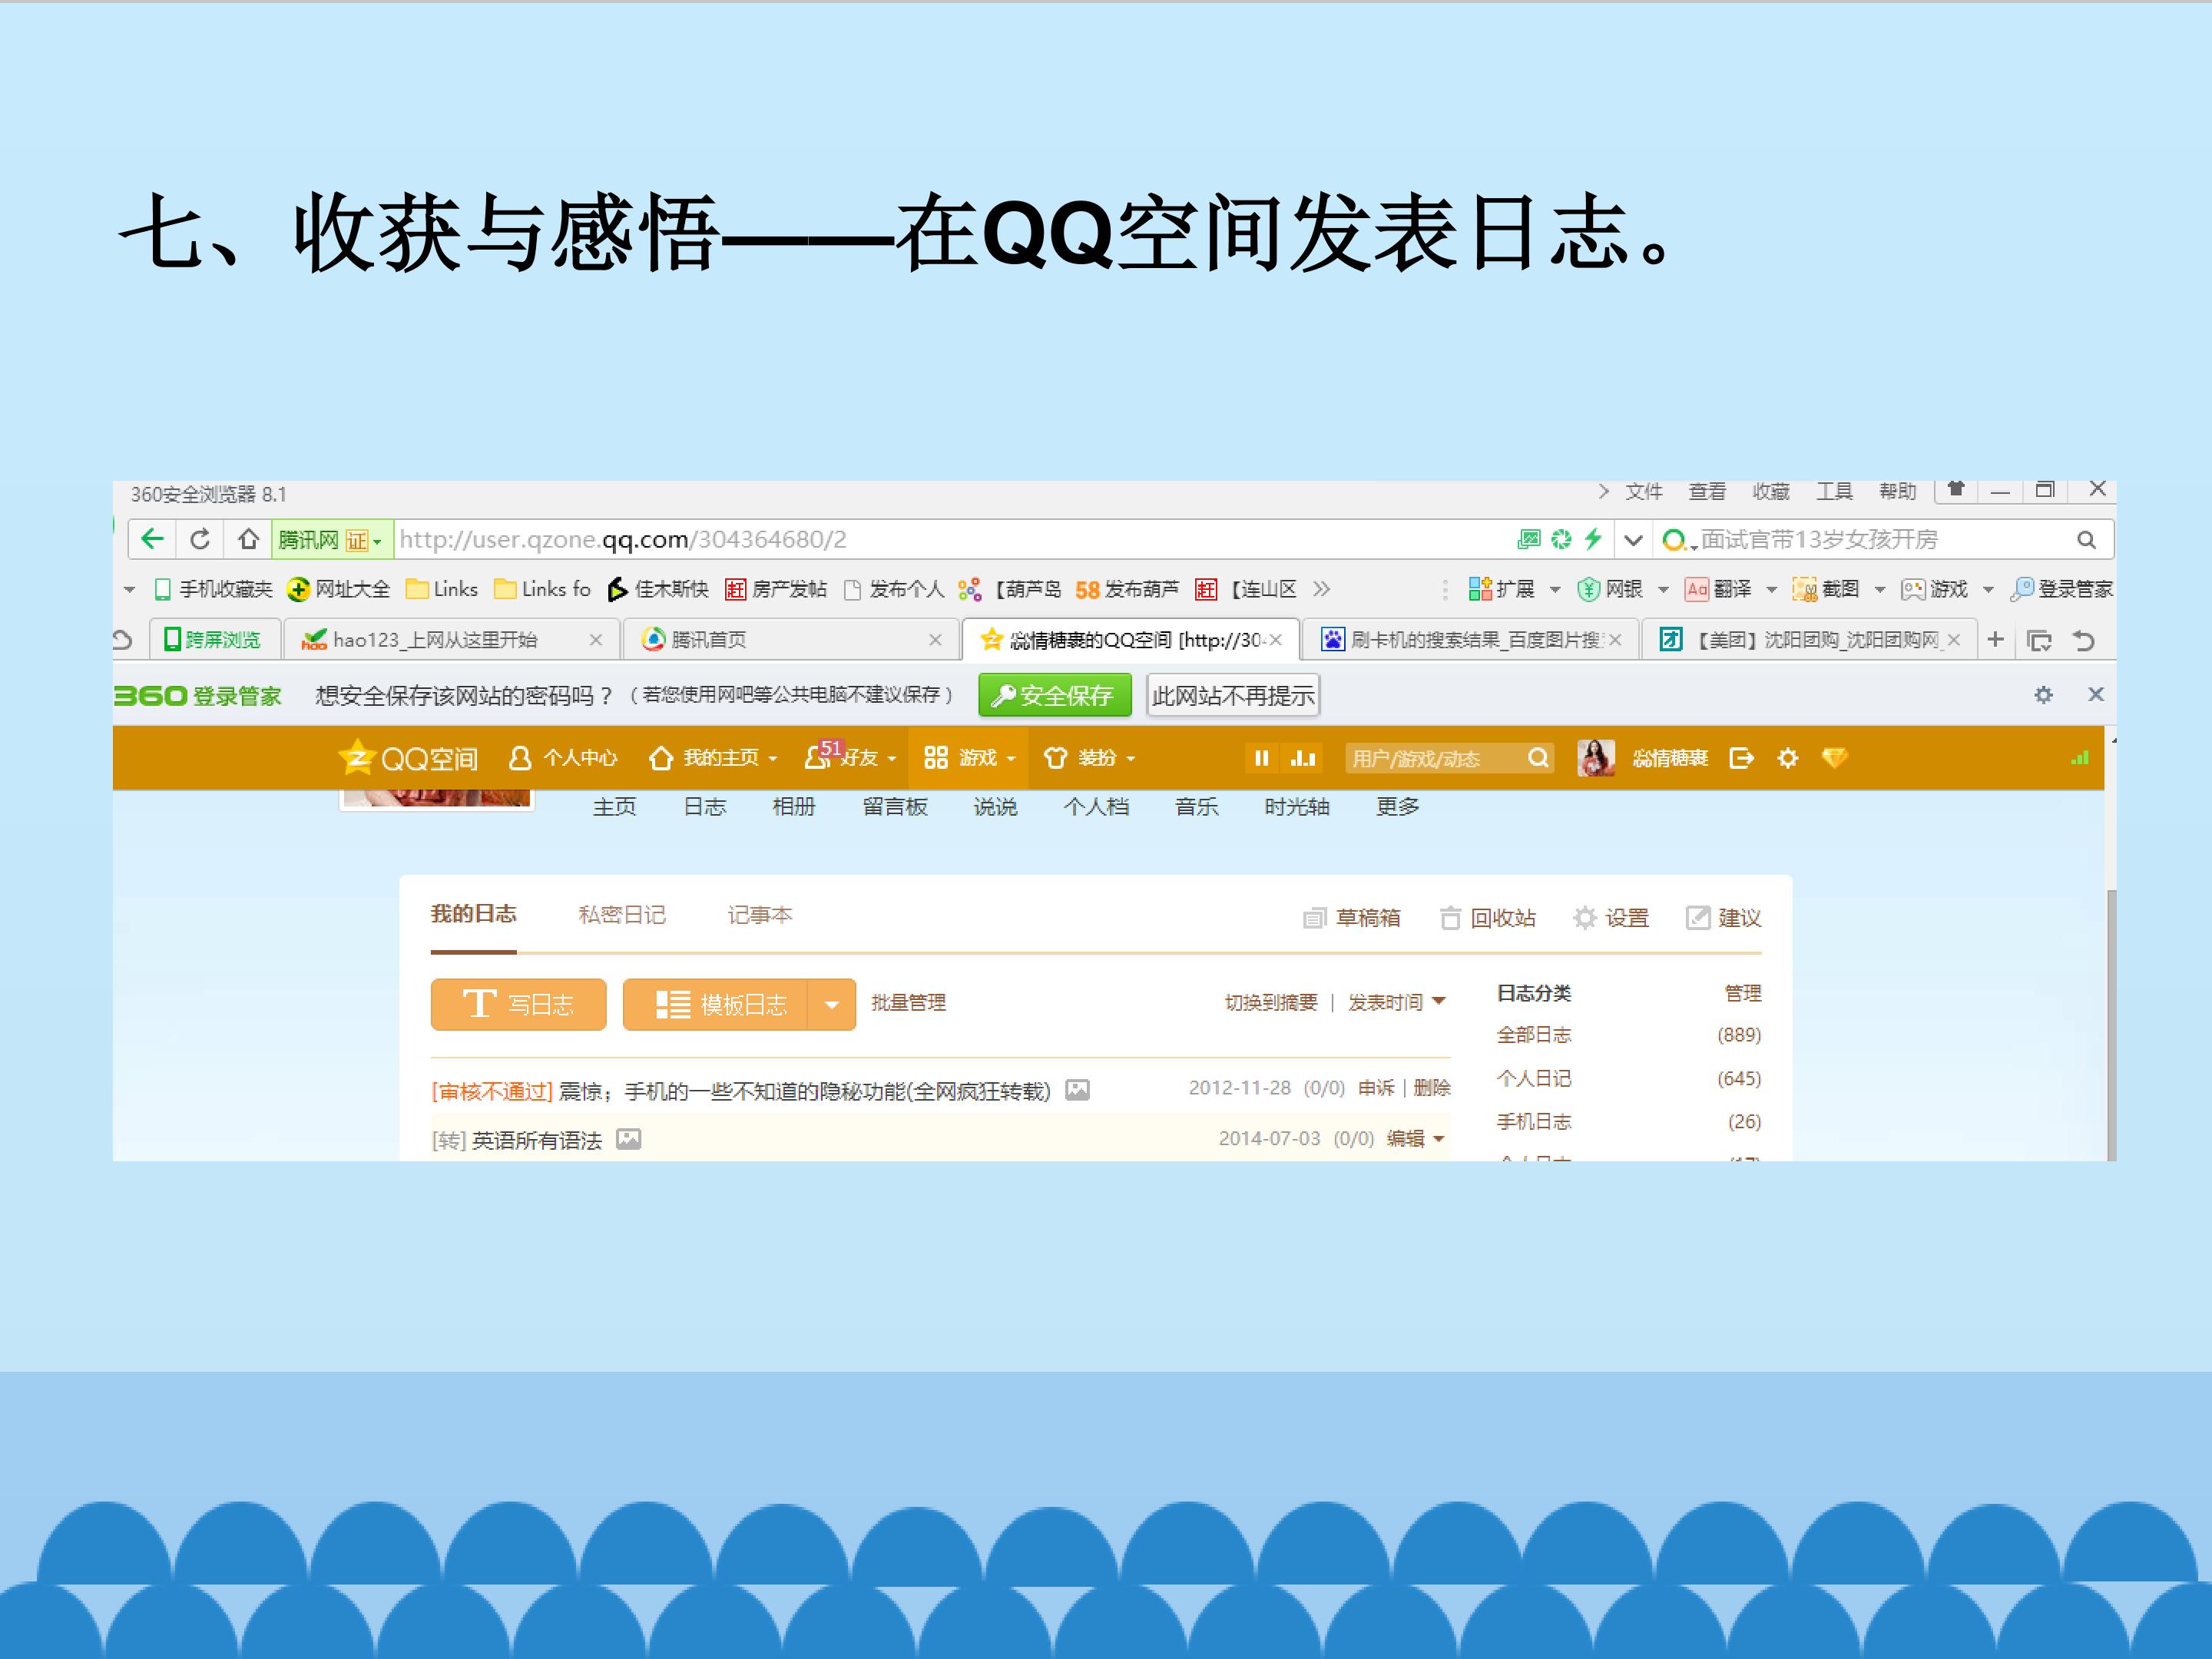2212x1659 pixels.
Task: Select the 记事本 tab
Action: click(x=760, y=915)
